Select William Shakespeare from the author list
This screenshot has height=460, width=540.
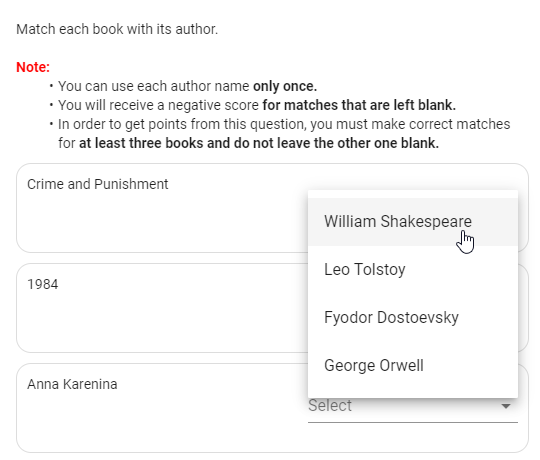pyautogui.click(x=413, y=221)
